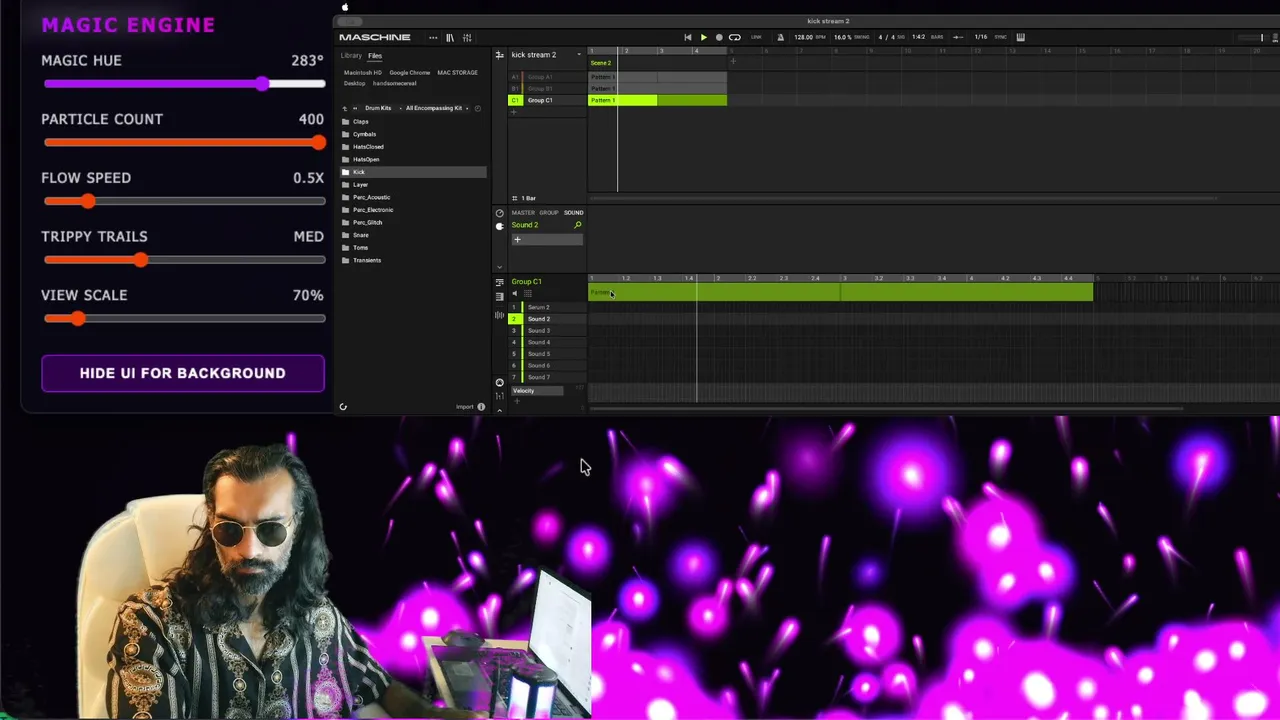Screen dimensions: 1280x720
Task: Open the Maschine mixer view icon
Action: (x=467, y=38)
